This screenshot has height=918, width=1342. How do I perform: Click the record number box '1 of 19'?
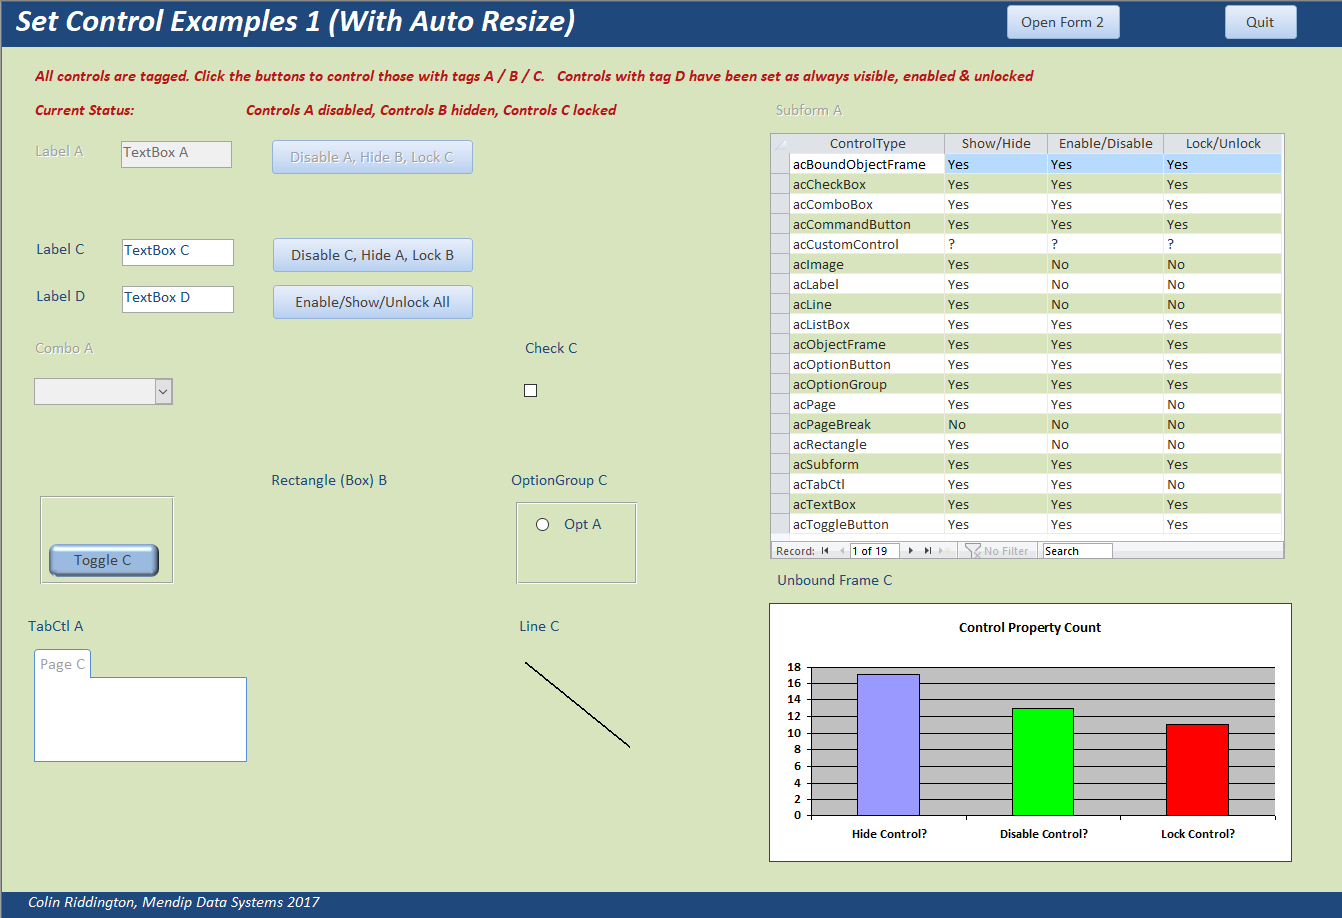pos(874,551)
